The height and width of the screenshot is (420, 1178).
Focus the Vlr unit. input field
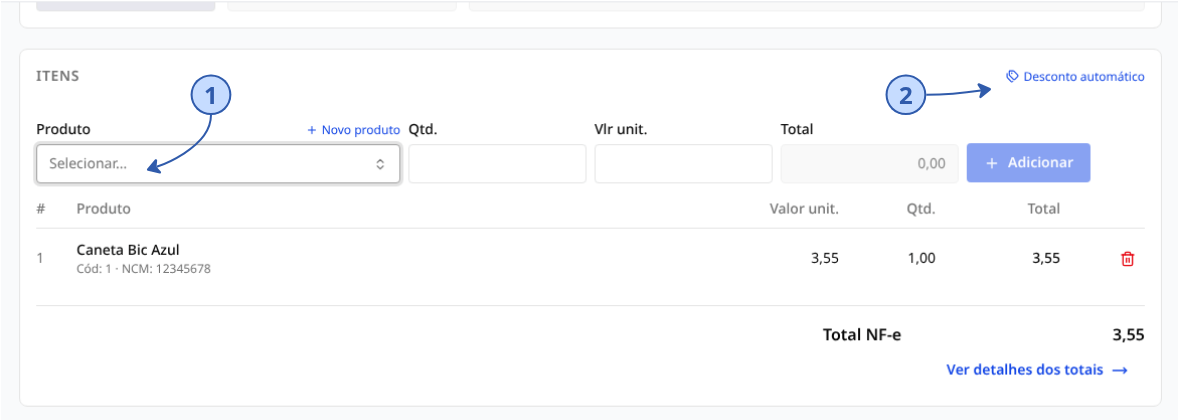(683, 164)
